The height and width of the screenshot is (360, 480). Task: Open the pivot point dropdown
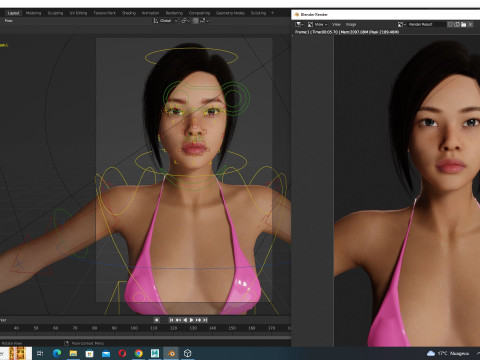pyautogui.click(x=185, y=21)
